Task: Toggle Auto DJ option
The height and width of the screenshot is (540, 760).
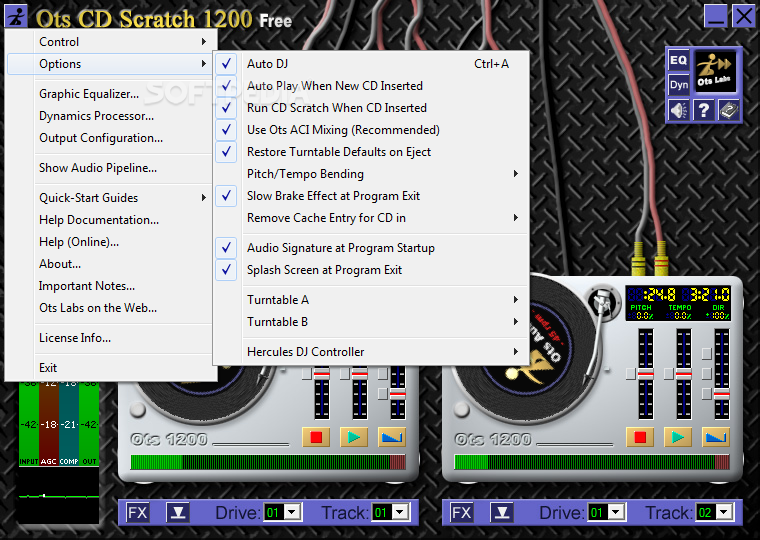Action: [371, 64]
